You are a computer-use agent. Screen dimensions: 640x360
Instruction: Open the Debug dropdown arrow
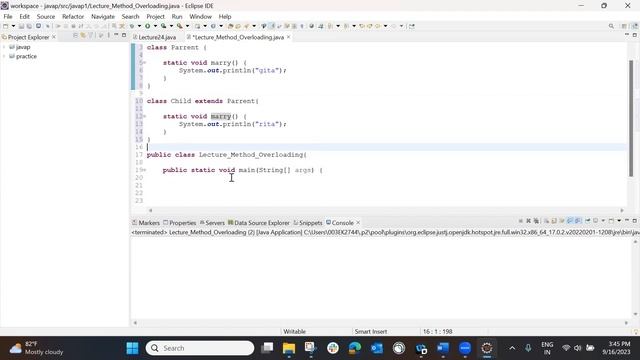(x=139, y=26)
